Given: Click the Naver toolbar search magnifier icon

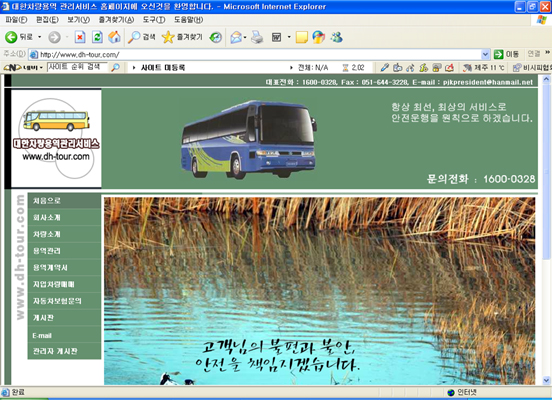Looking at the screenshot, I should click(x=115, y=67).
